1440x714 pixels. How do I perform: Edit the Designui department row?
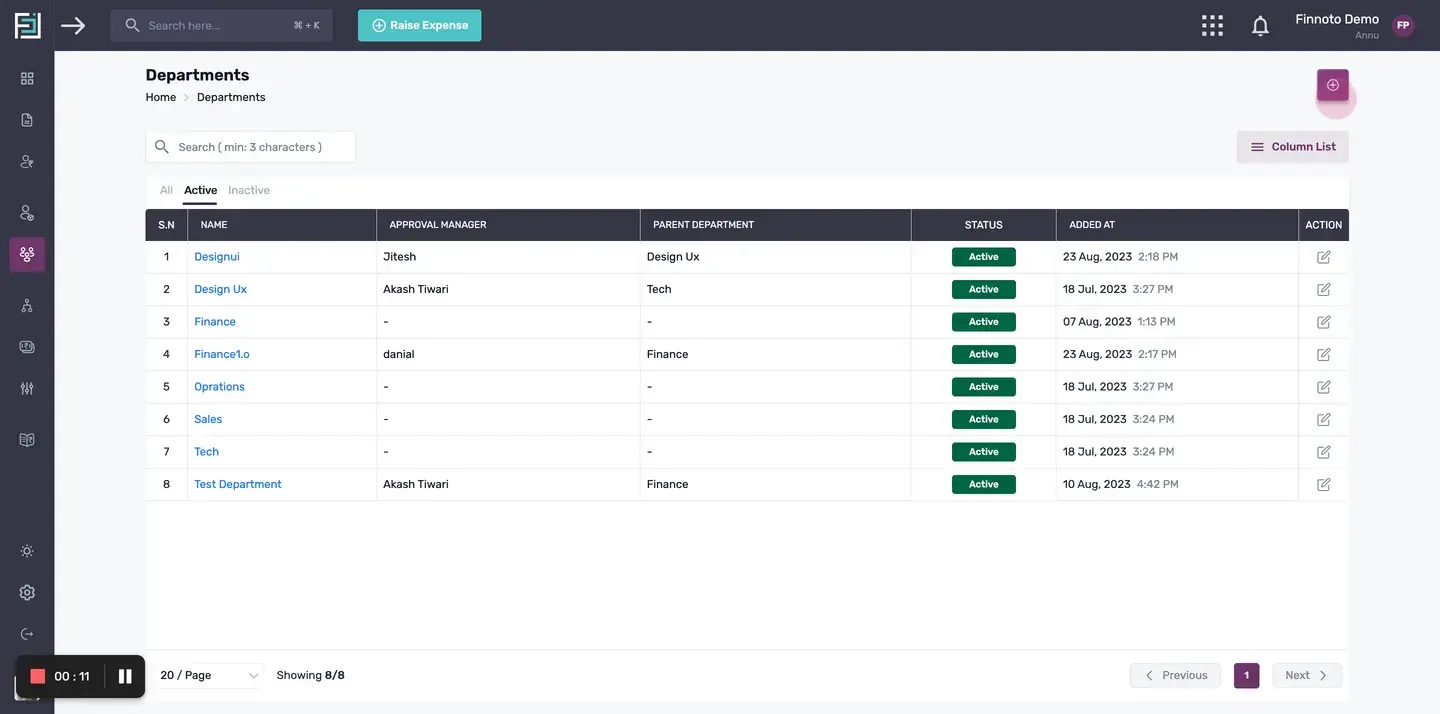click(1323, 257)
